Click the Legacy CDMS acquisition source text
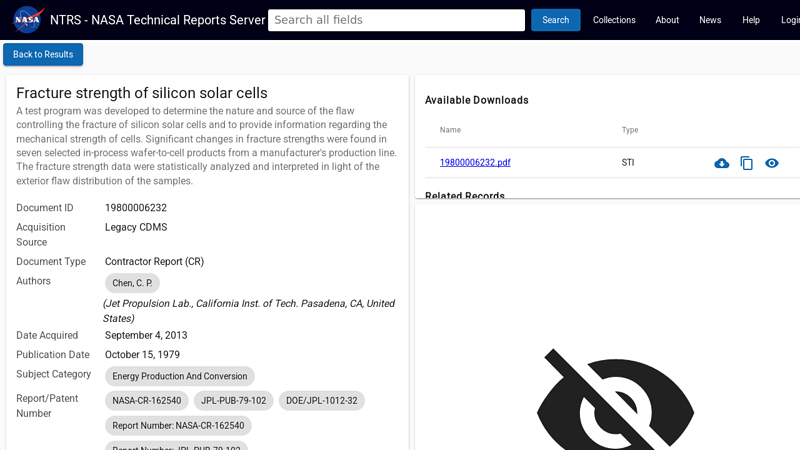The height and width of the screenshot is (450, 800). click(136, 227)
